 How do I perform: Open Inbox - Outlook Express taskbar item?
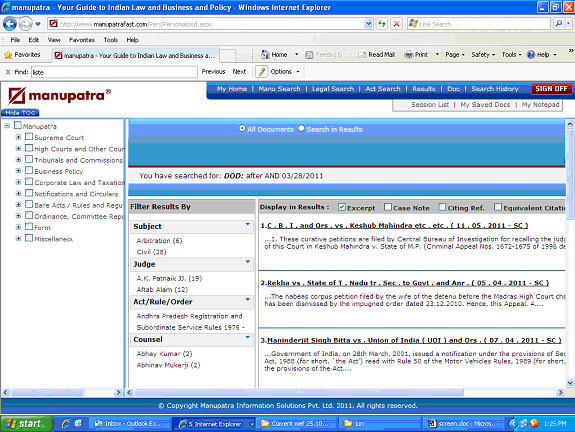click(x=130, y=424)
